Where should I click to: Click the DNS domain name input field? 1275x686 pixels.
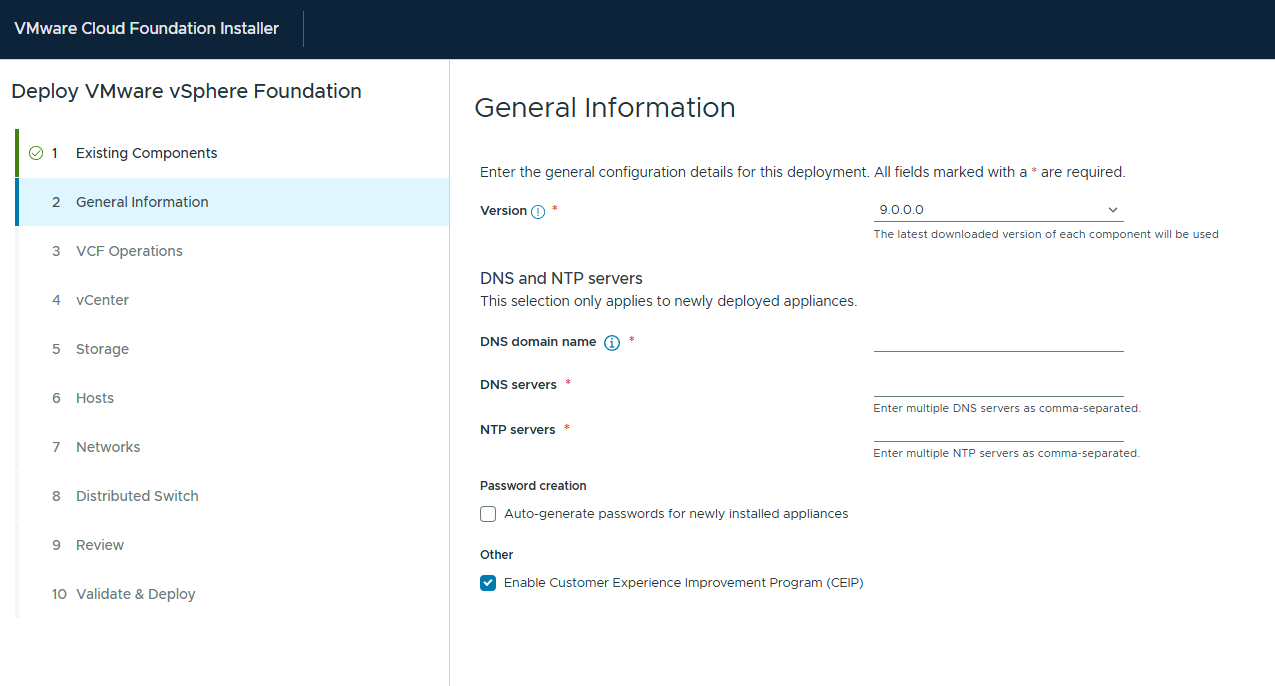coord(998,341)
